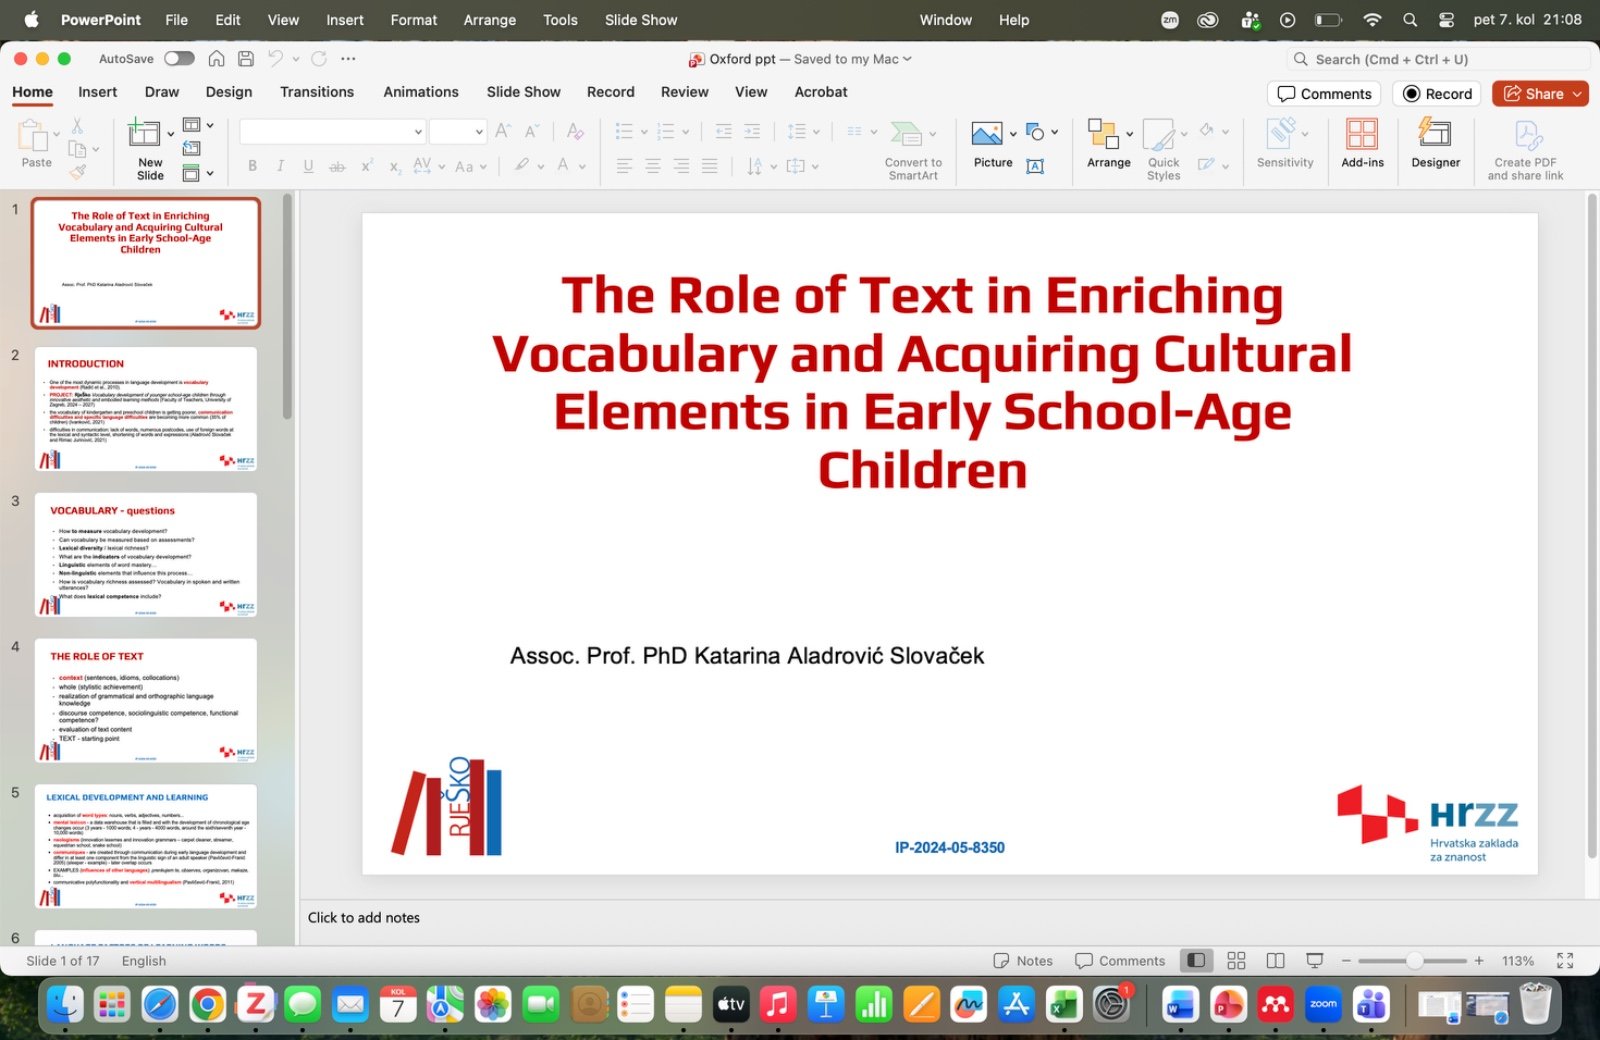Click the Cut scissors icon
The image size is (1600, 1040).
tap(77, 127)
